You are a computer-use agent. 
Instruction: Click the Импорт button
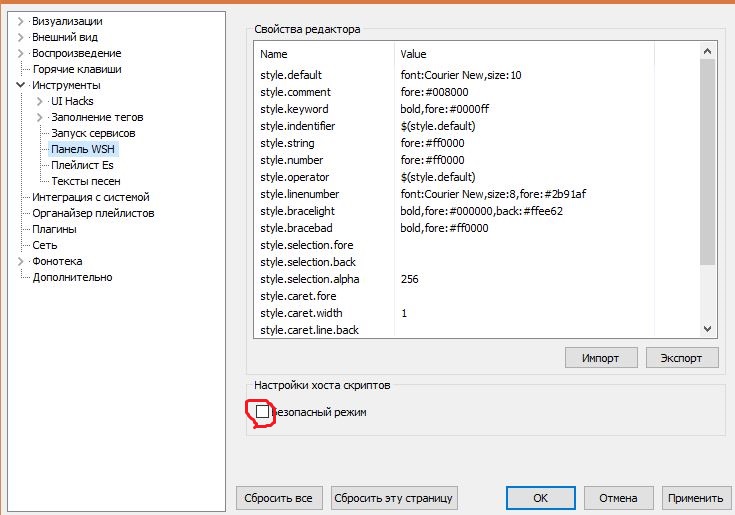click(601, 358)
